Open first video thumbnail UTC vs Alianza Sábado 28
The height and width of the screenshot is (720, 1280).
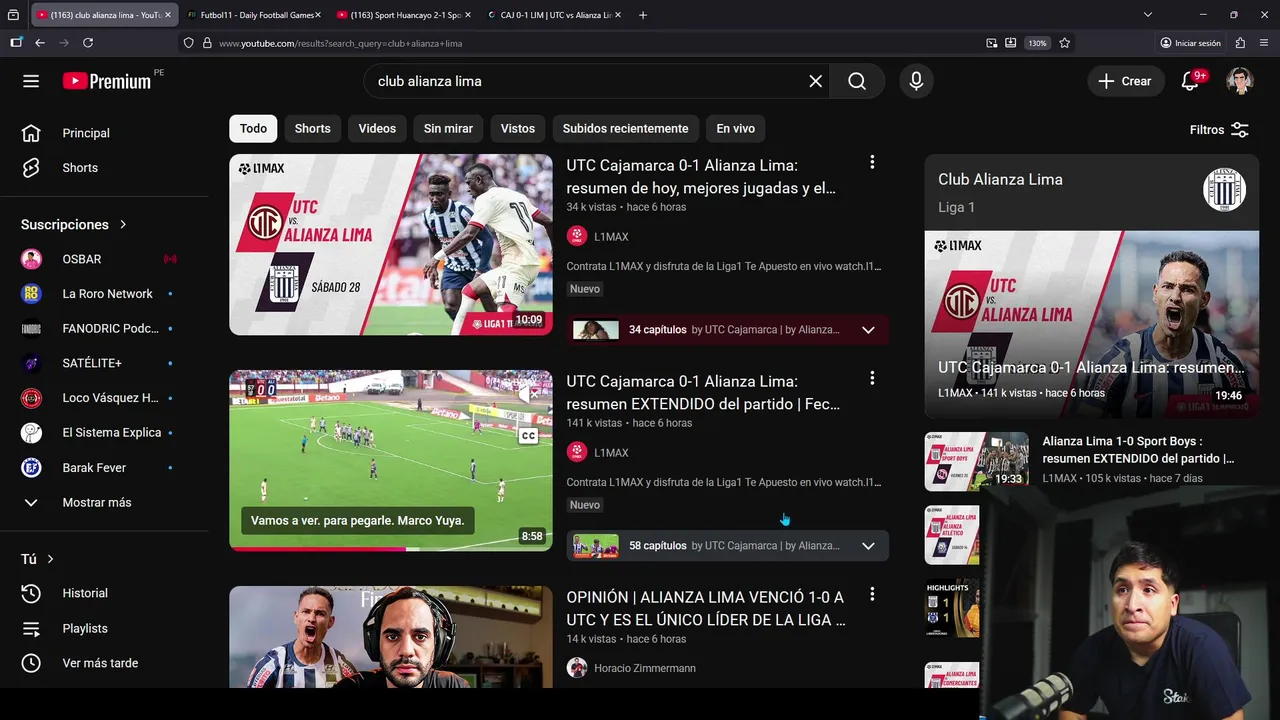coord(391,244)
